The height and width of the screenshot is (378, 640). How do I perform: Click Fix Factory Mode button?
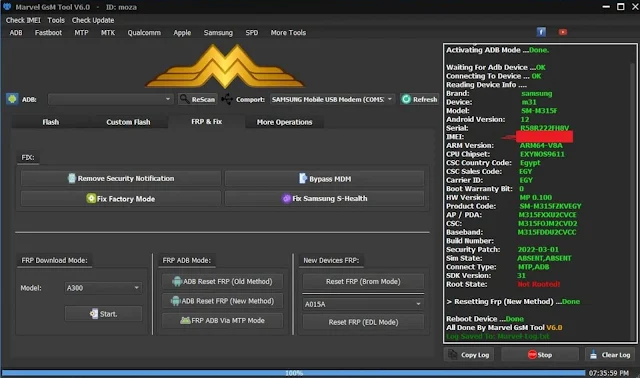click(x=121, y=199)
